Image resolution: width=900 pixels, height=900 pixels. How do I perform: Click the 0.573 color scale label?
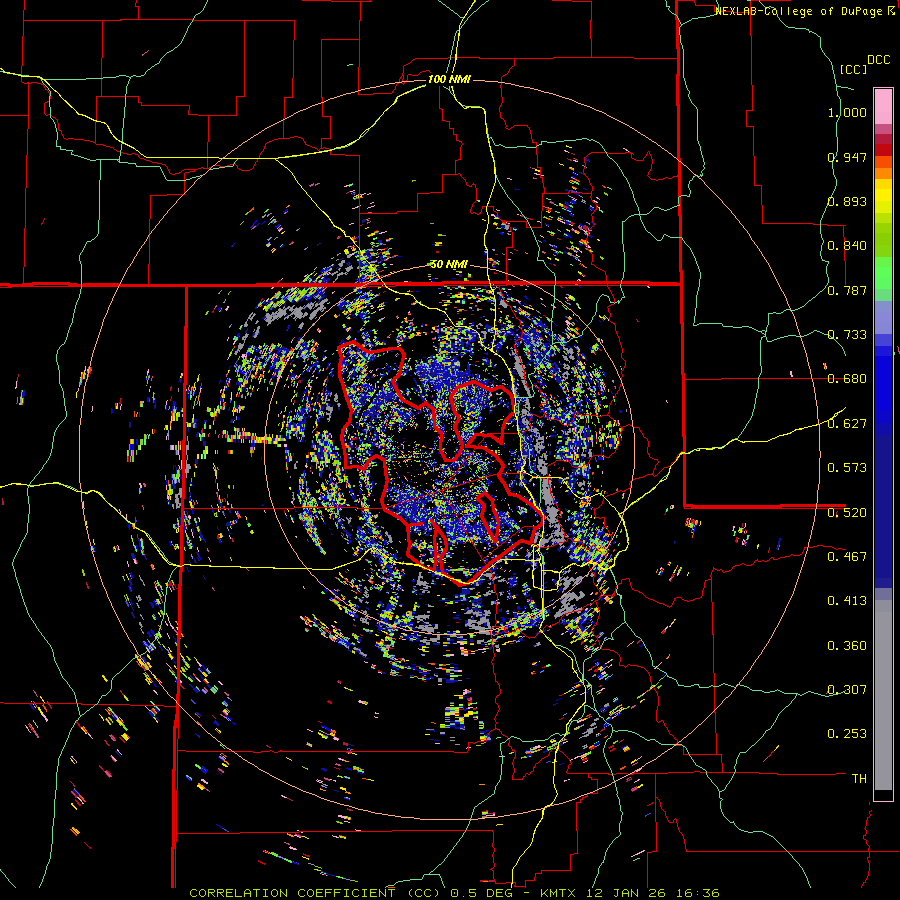847,468
